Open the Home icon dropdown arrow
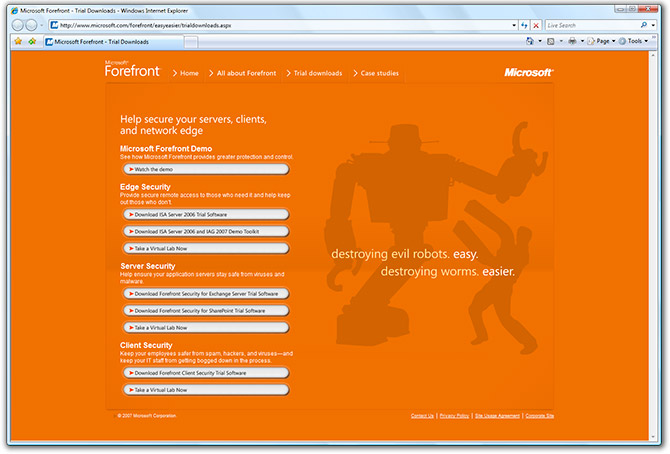Screen dimensions: 670x454 [x=540, y=41]
